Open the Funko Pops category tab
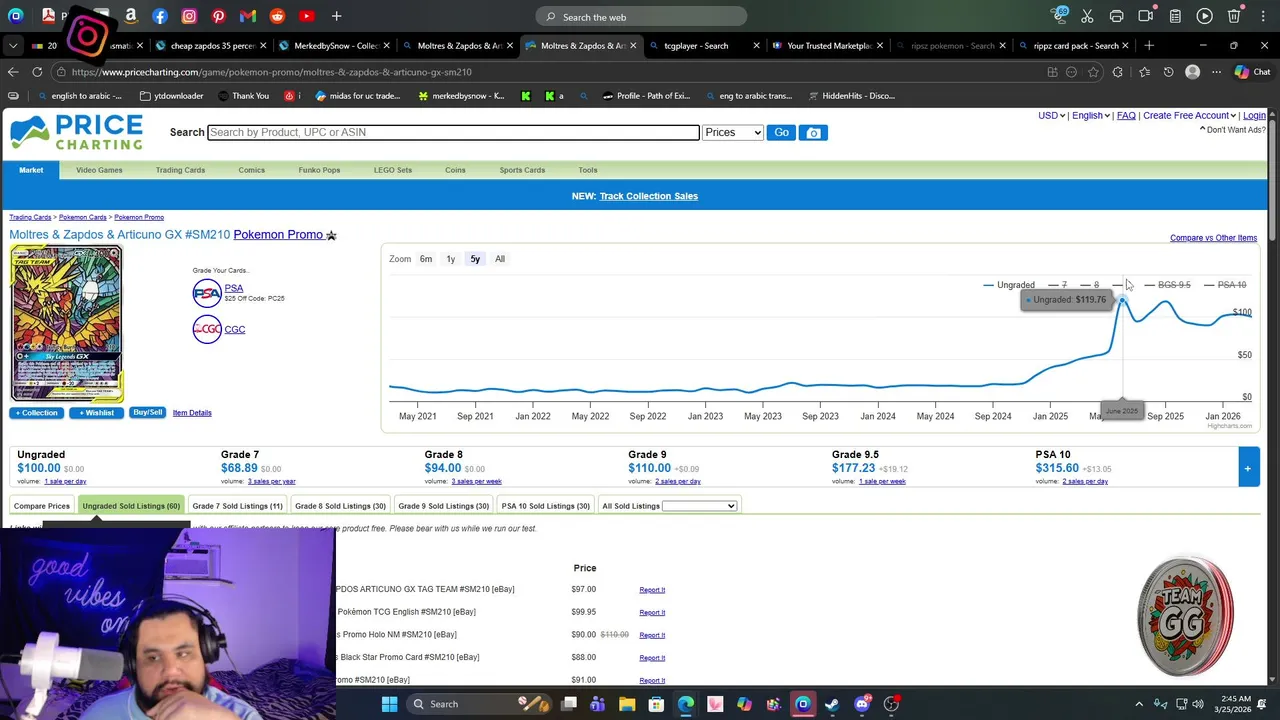The image size is (1280, 720). (x=319, y=170)
